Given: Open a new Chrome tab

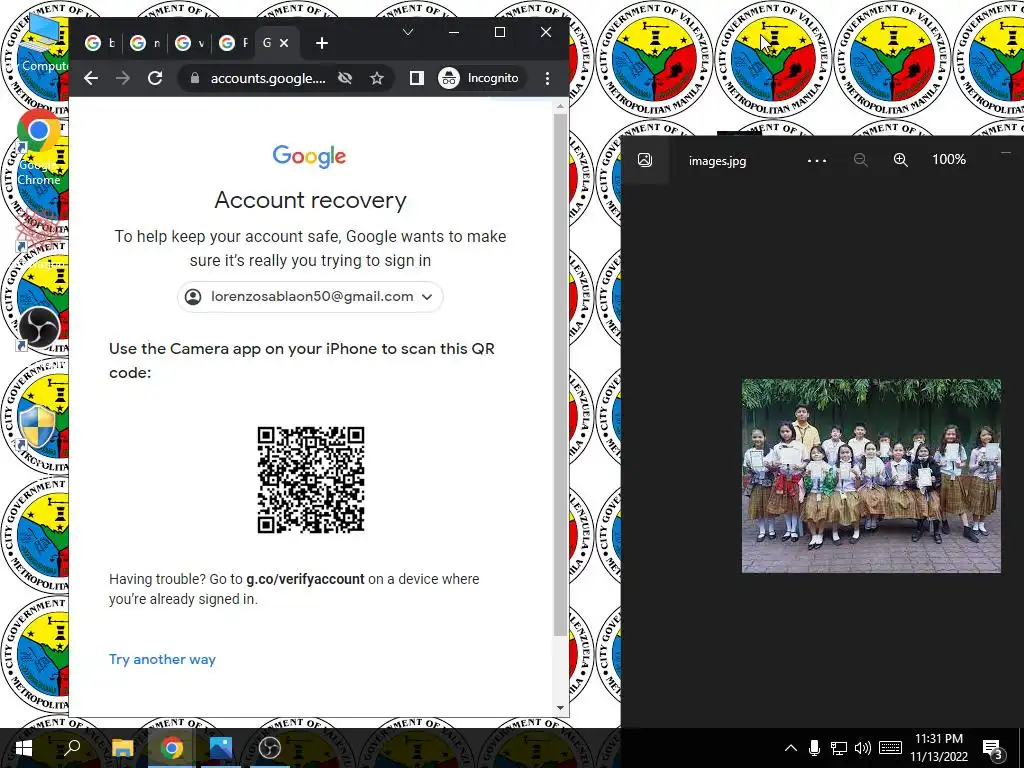Looking at the screenshot, I should tap(321, 43).
